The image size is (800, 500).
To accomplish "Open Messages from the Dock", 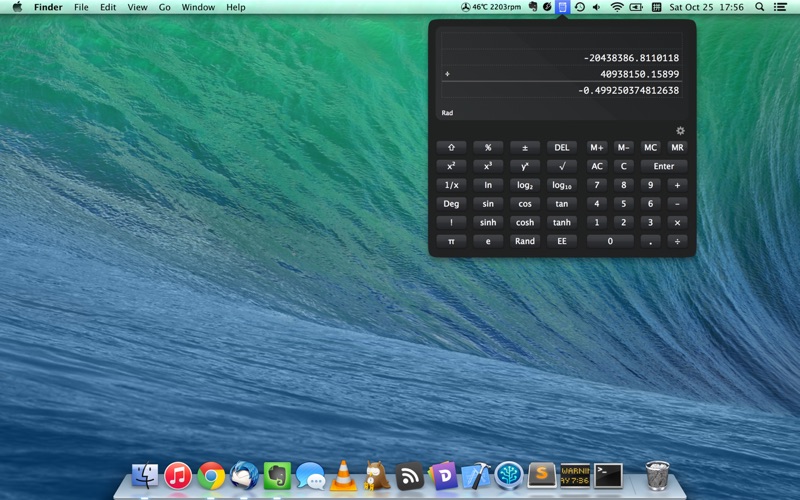I will pos(310,476).
